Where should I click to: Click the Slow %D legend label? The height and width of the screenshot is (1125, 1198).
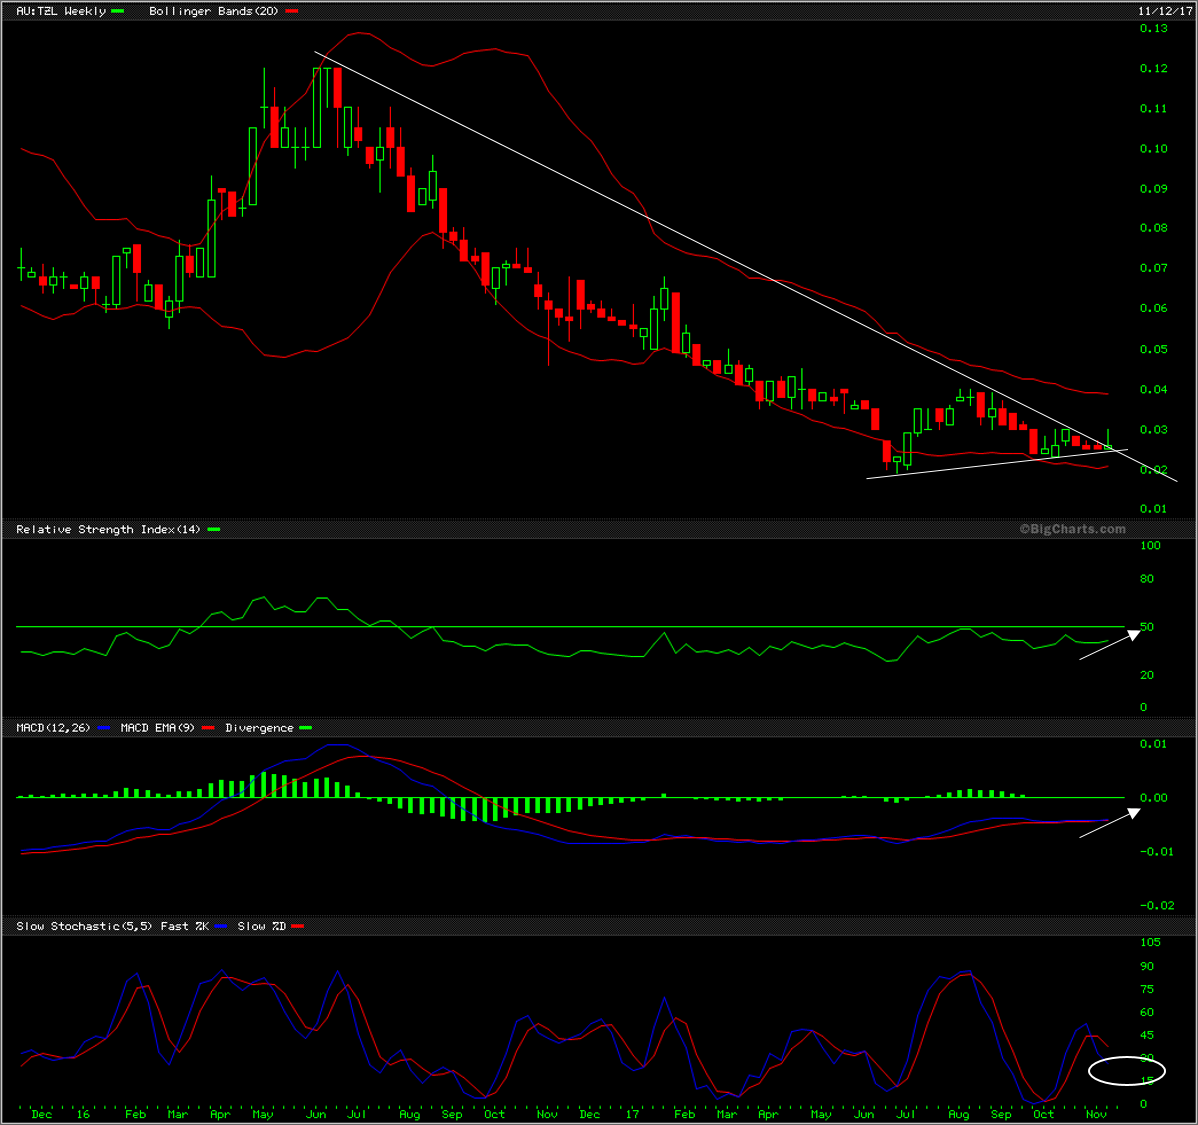pos(261,926)
